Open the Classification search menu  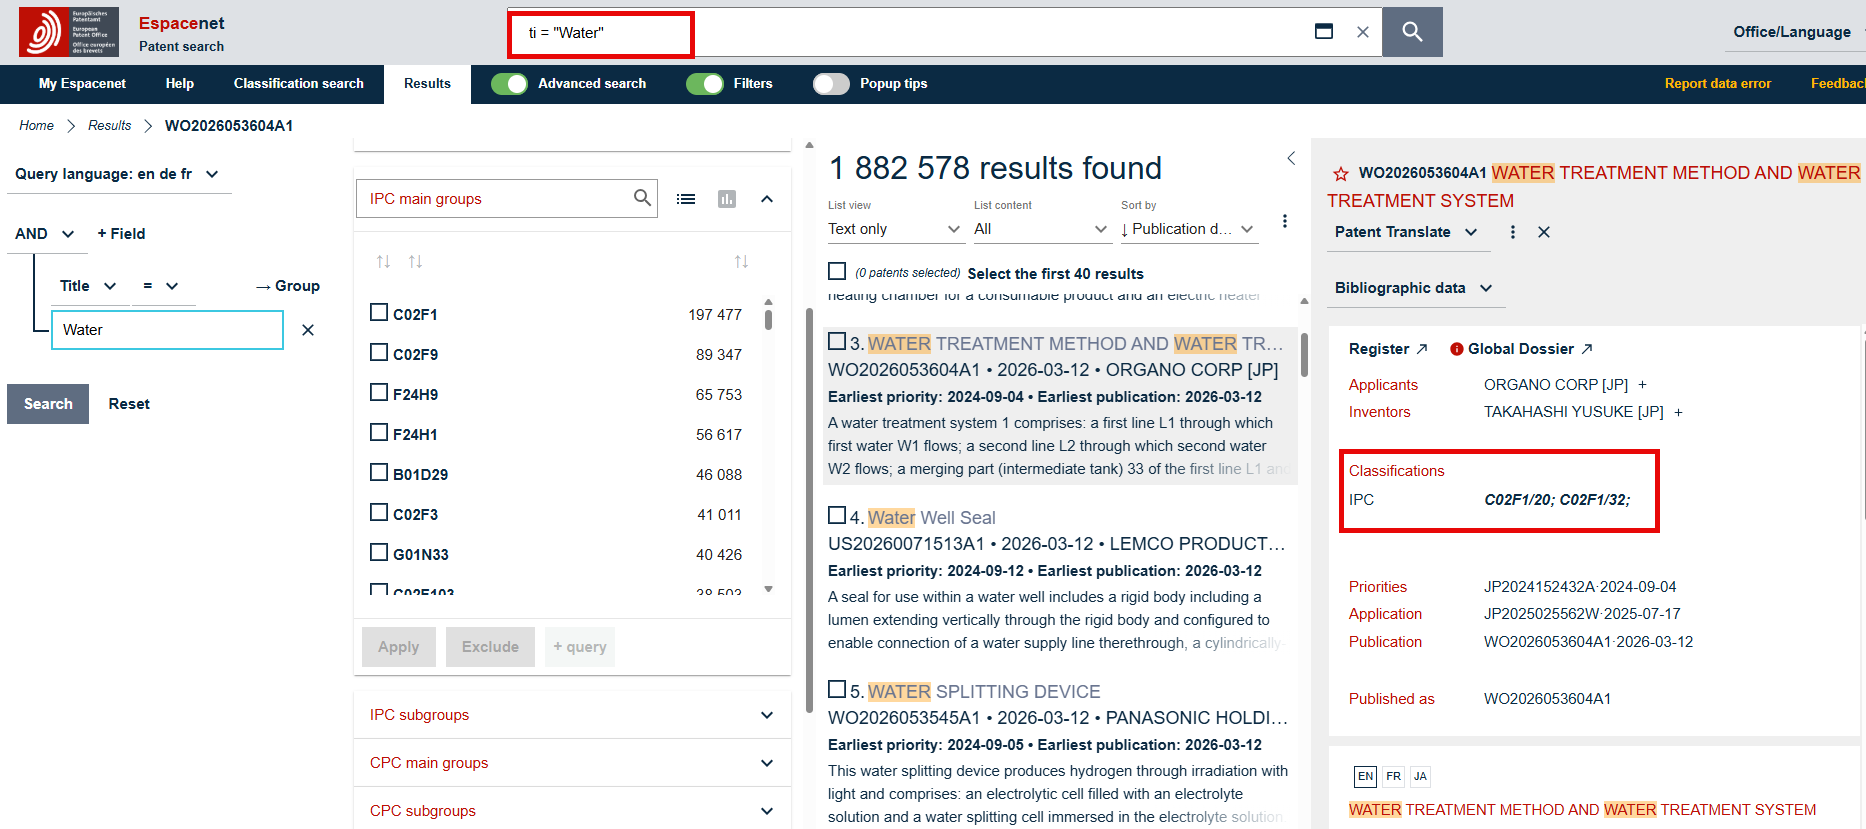(298, 84)
